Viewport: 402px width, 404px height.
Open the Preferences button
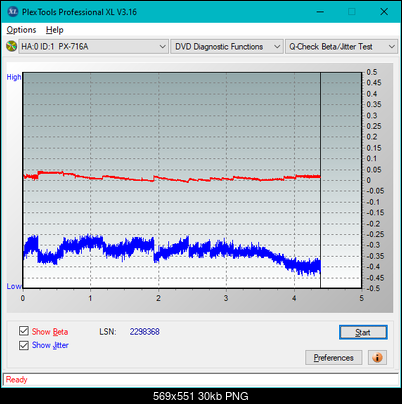pos(333,358)
